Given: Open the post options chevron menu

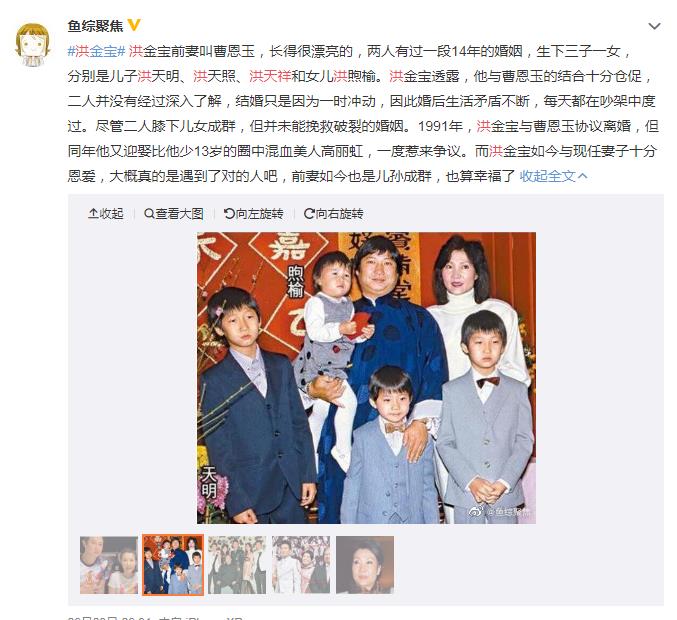Looking at the screenshot, I should click(x=654, y=26).
